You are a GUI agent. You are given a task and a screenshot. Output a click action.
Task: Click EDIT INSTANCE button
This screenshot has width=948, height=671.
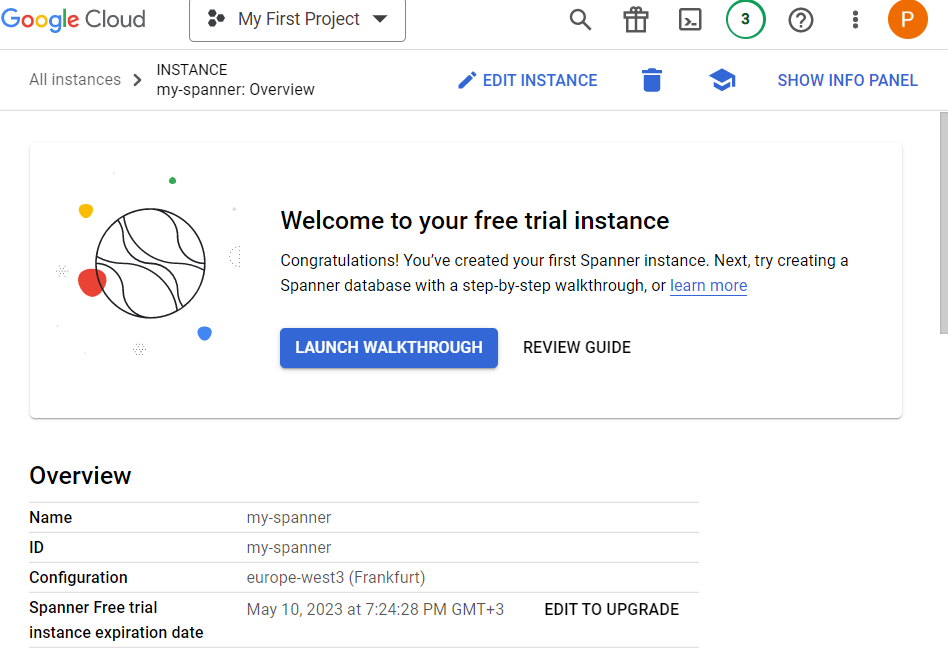tap(527, 80)
